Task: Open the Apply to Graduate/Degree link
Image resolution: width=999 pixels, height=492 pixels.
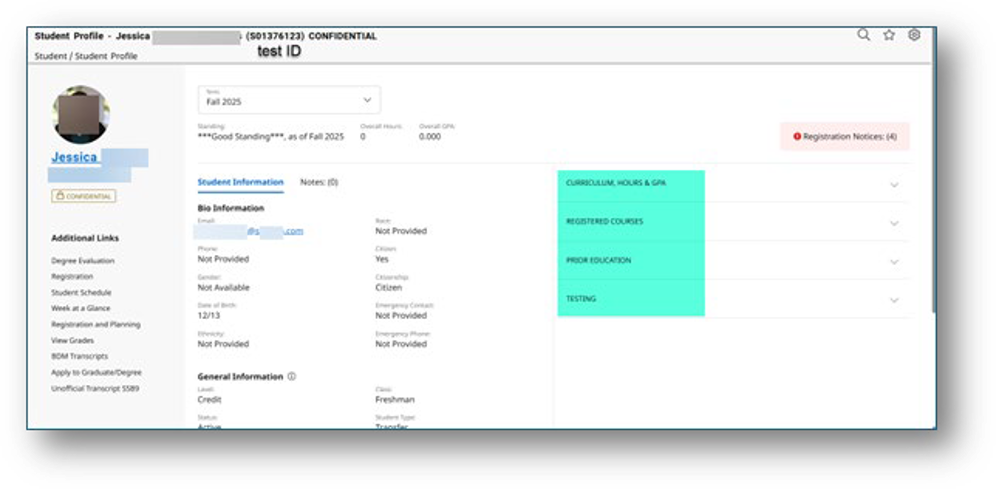Action: click(x=96, y=372)
